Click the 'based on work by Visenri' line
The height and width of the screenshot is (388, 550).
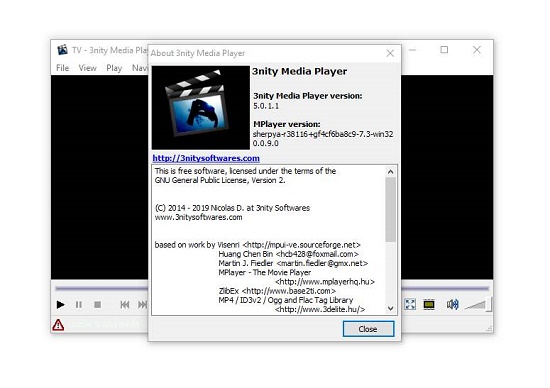(257, 245)
